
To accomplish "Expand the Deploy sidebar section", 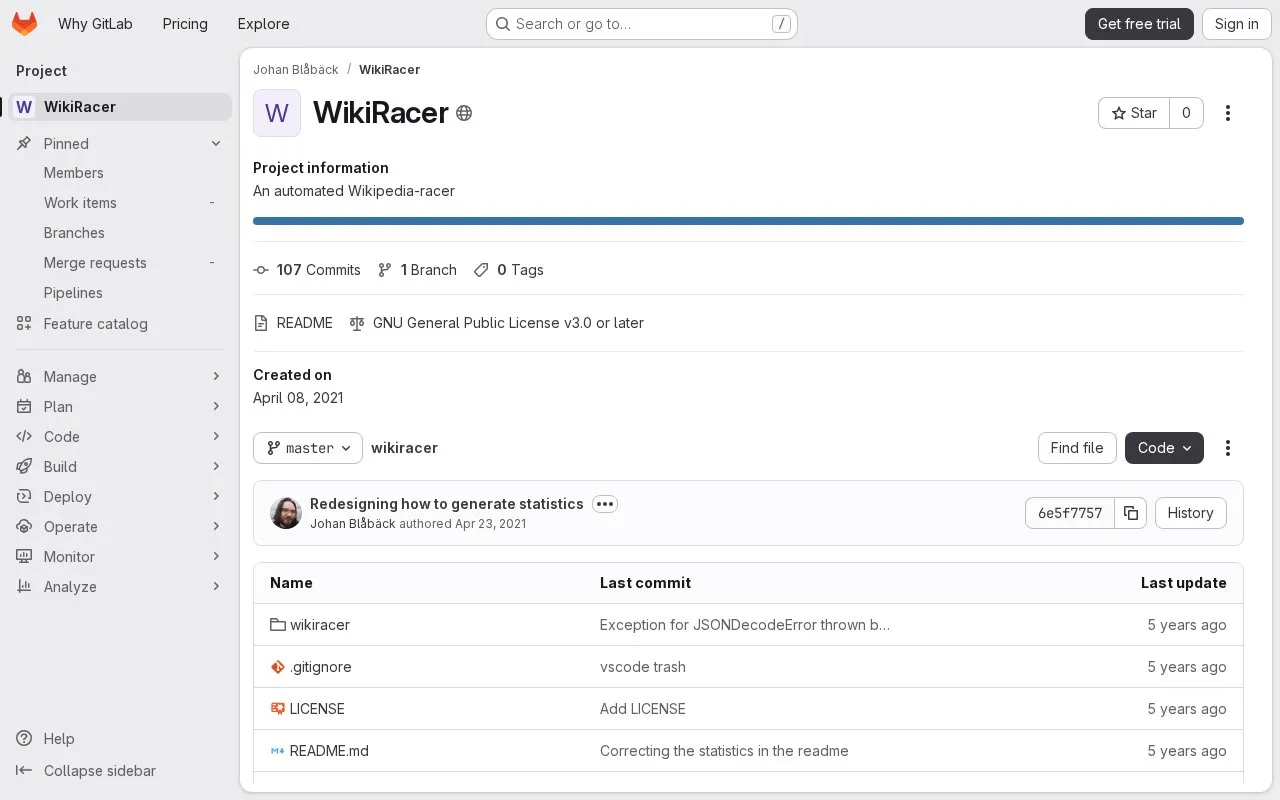I will (x=120, y=497).
